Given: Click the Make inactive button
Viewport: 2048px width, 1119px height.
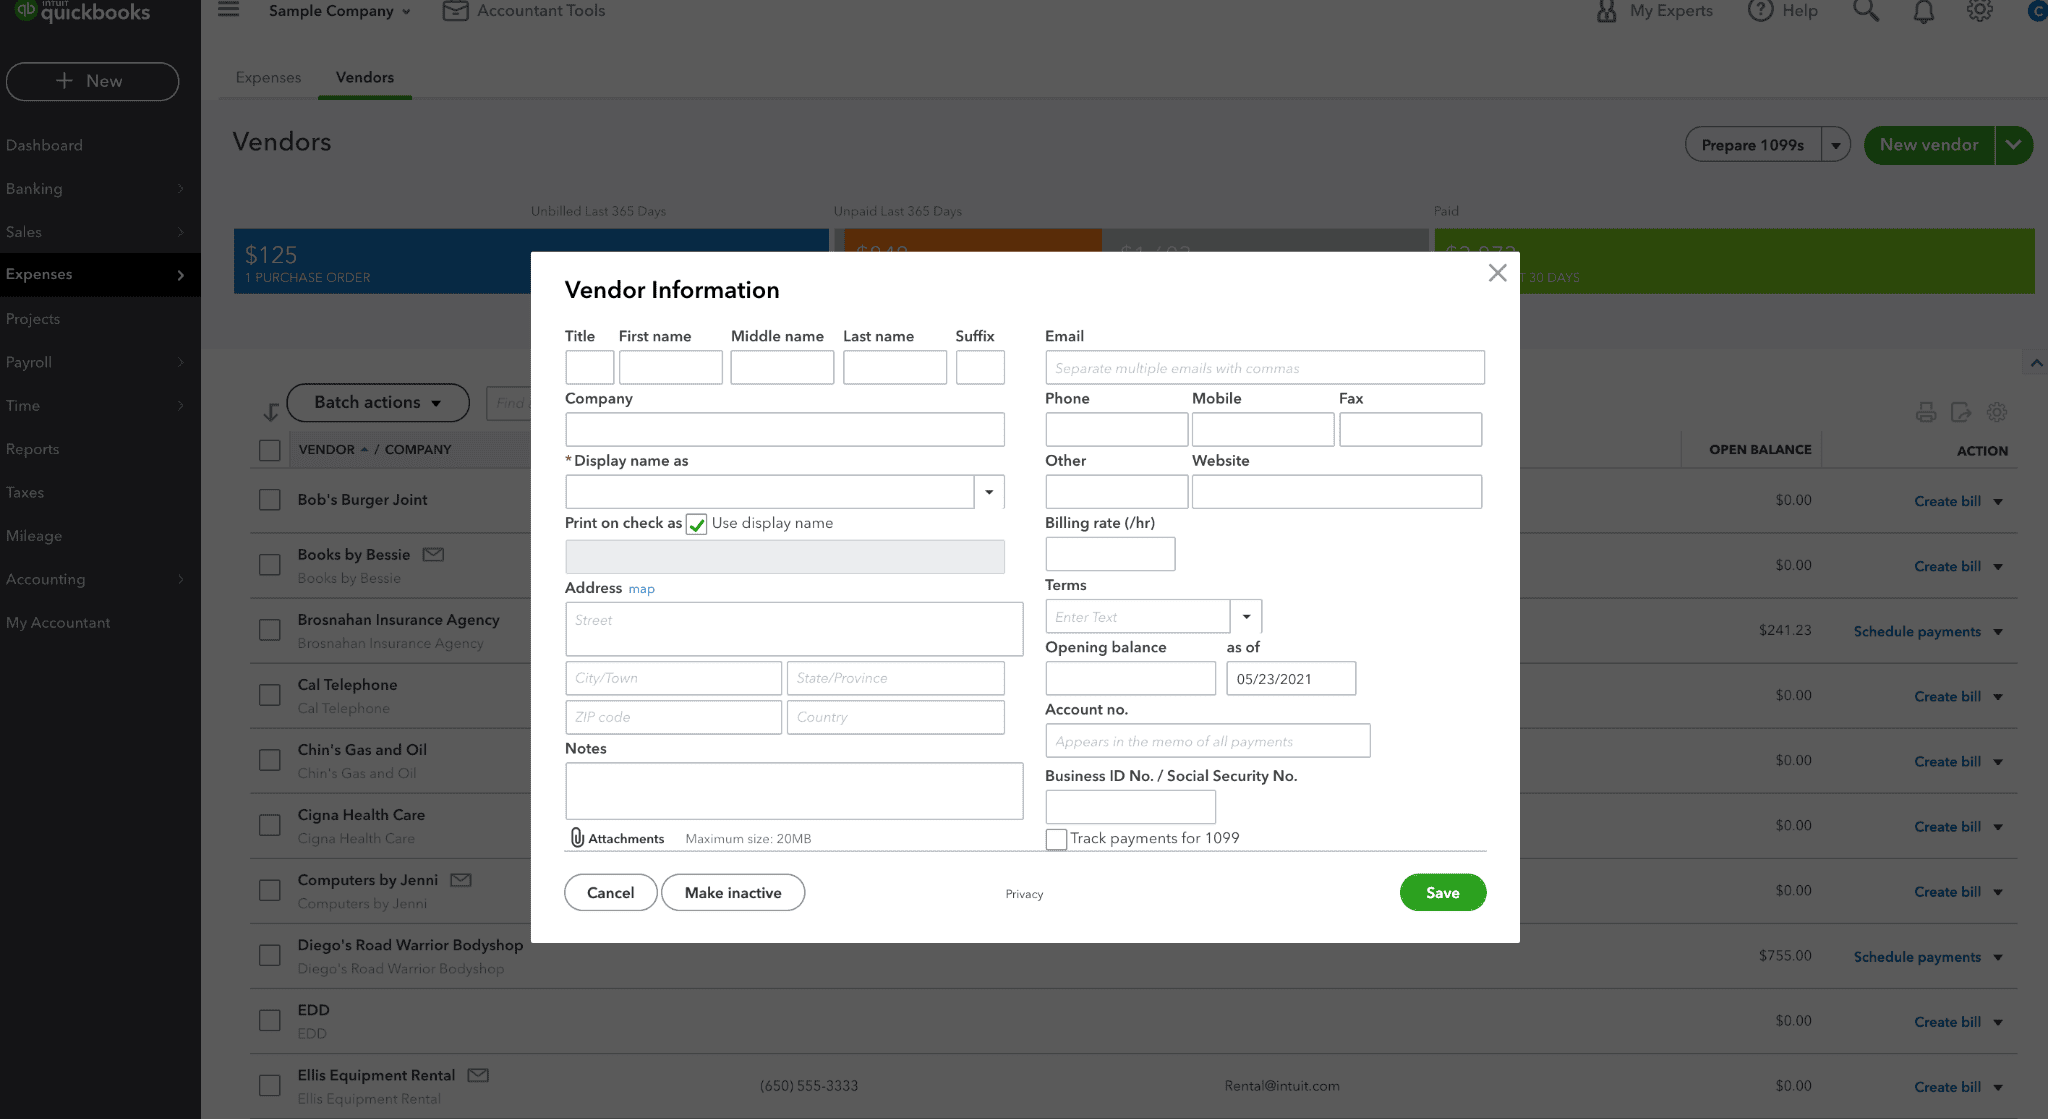Looking at the screenshot, I should coord(733,892).
